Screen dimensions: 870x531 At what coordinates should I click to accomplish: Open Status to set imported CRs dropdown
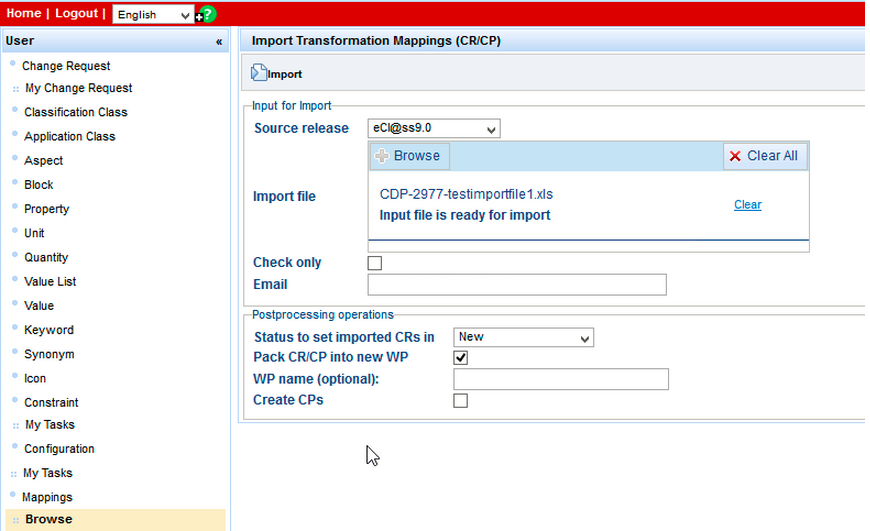click(x=524, y=337)
